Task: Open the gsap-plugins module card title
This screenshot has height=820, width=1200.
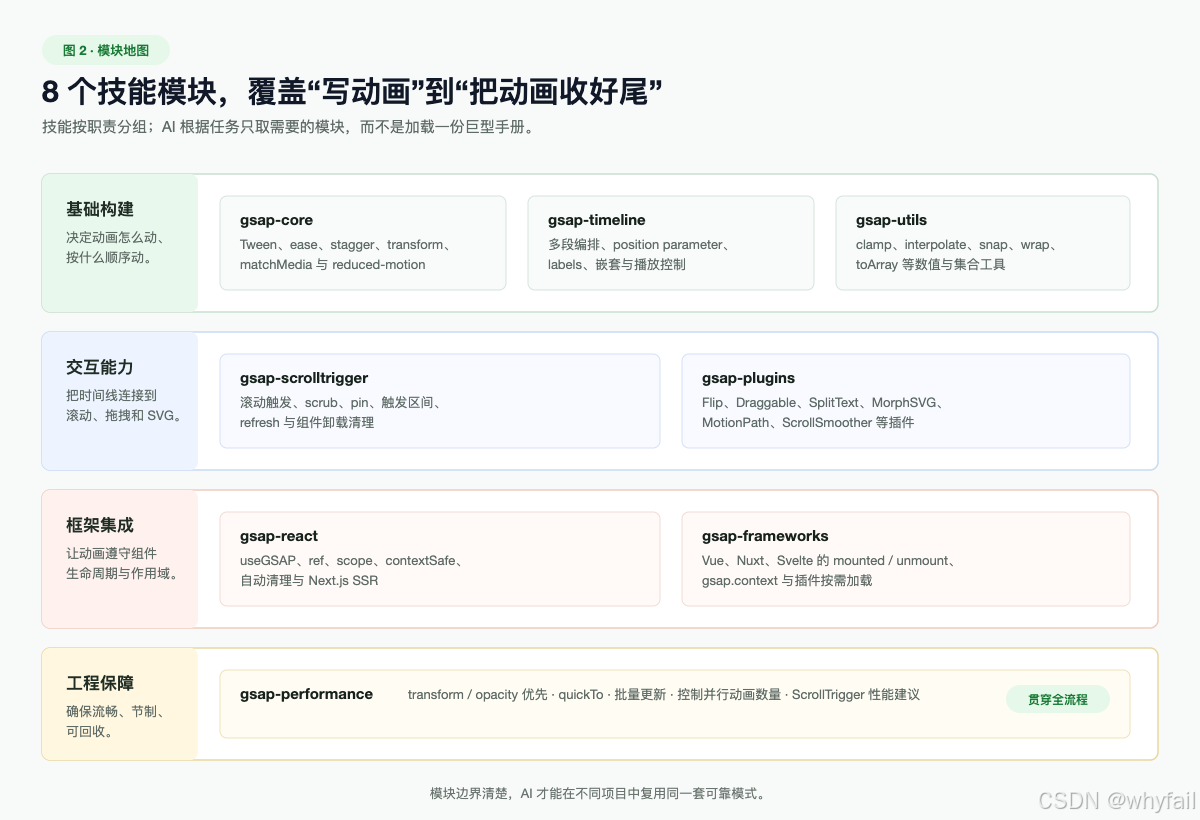Action: (749, 378)
